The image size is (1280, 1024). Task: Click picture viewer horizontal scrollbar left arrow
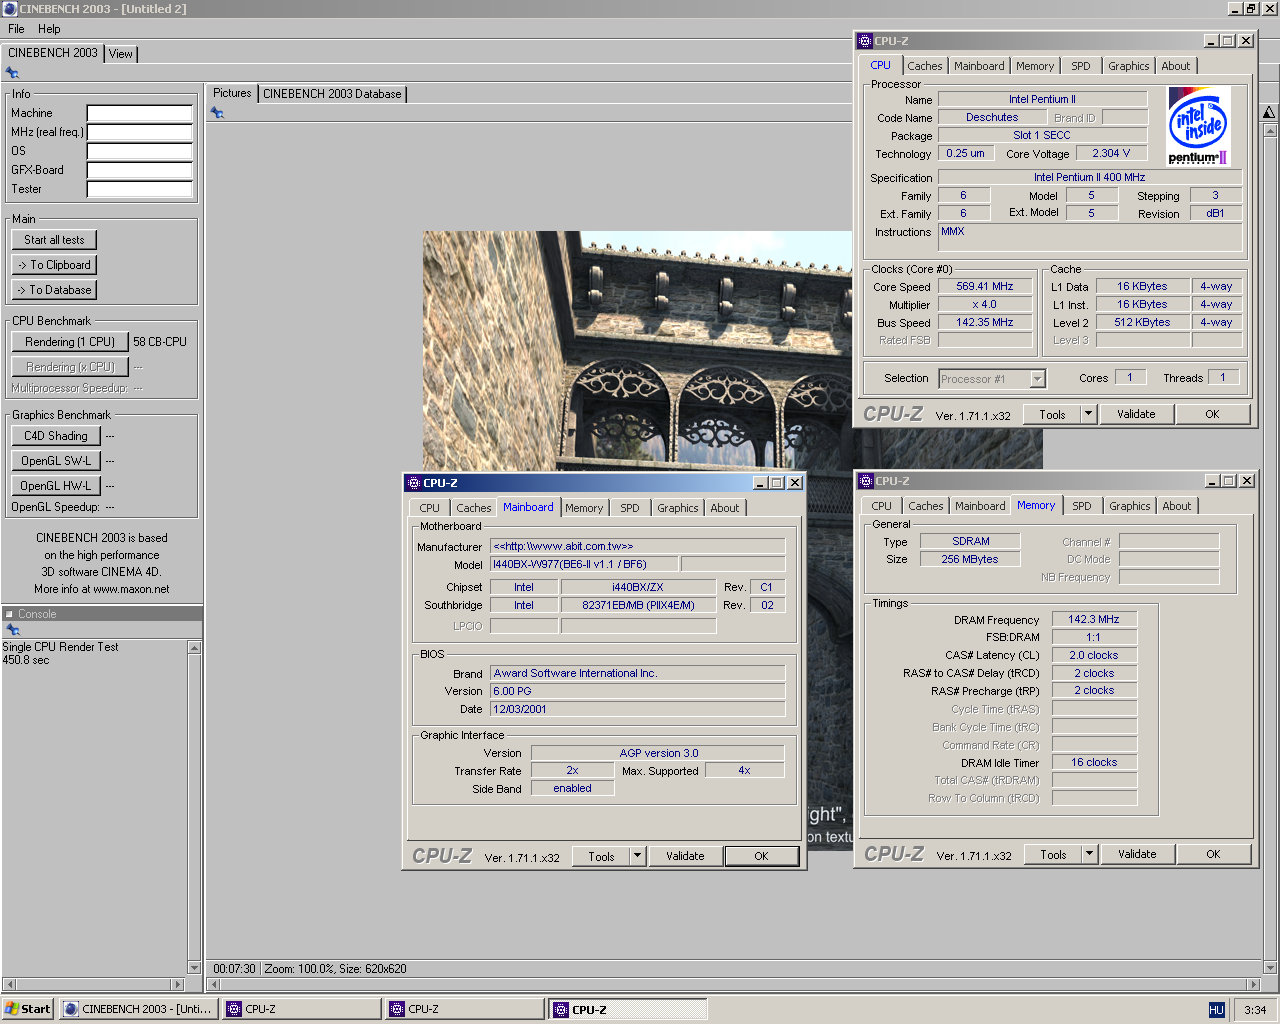point(214,984)
